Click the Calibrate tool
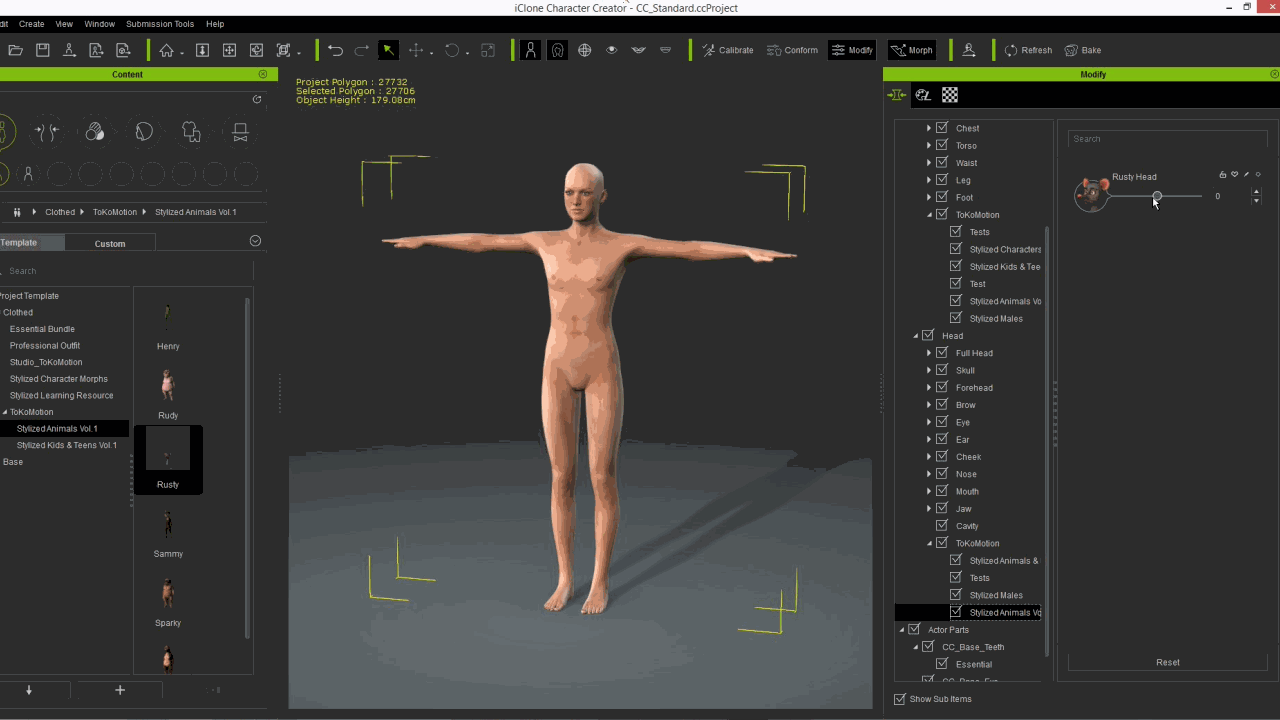The height and width of the screenshot is (720, 1280). click(x=728, y=50)
